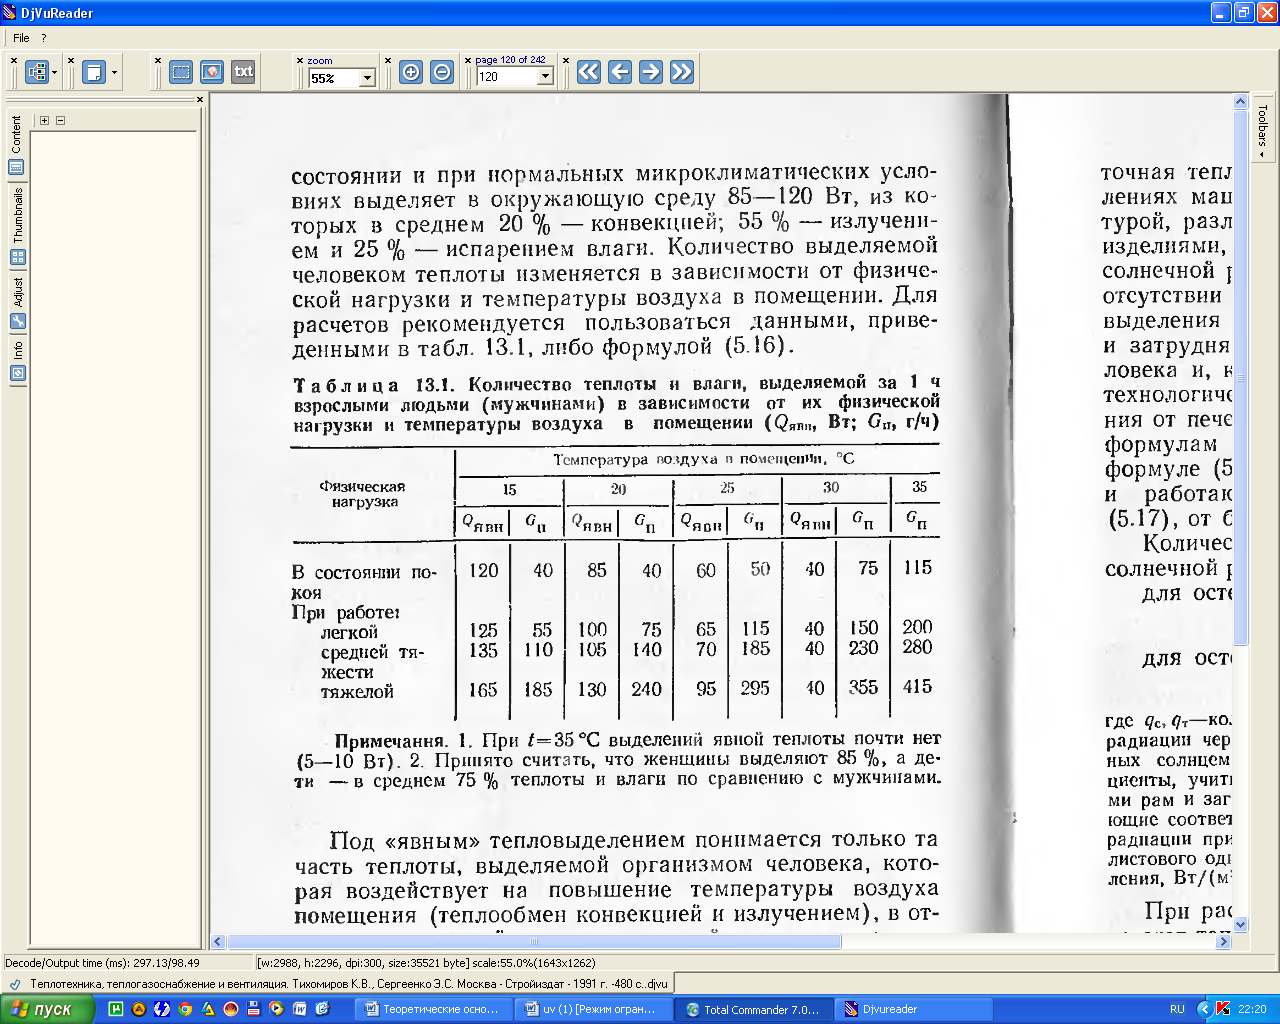Launch Chrome from the quick launch bar
This screenshot has width=1280, height=1024.
(185, 1009)
